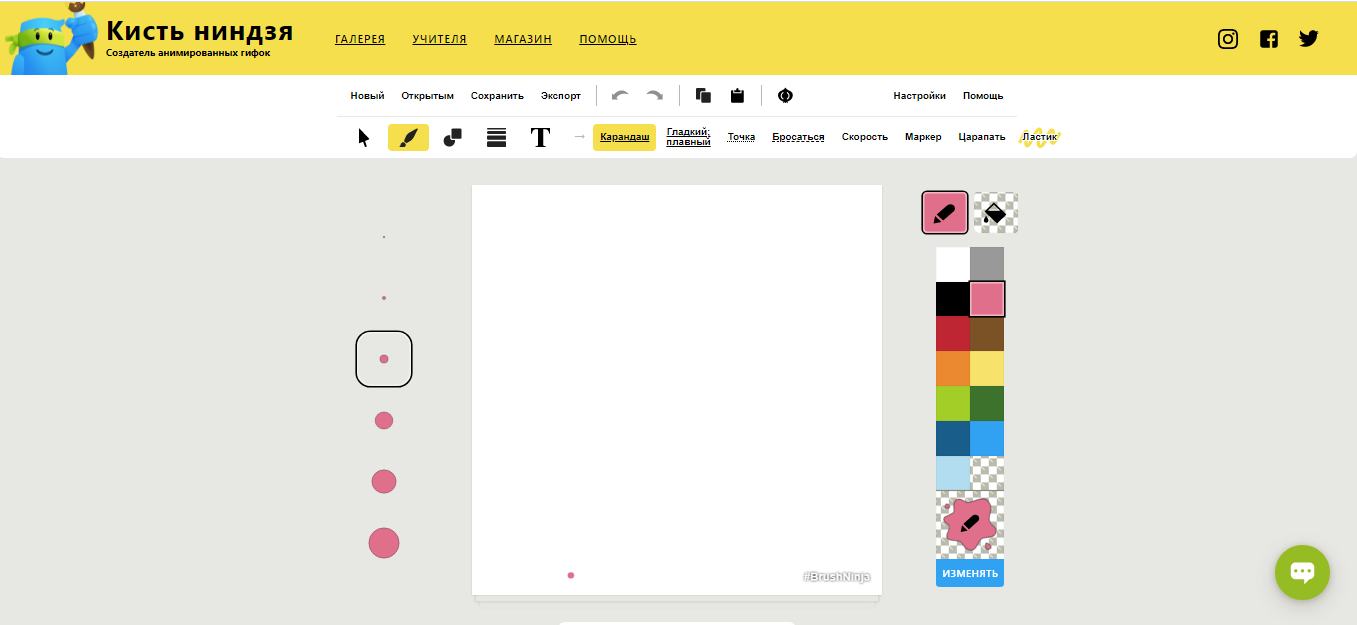Click the Экспорт button
This screenshot has height=625, width=1357.
[x=561, y=96]
